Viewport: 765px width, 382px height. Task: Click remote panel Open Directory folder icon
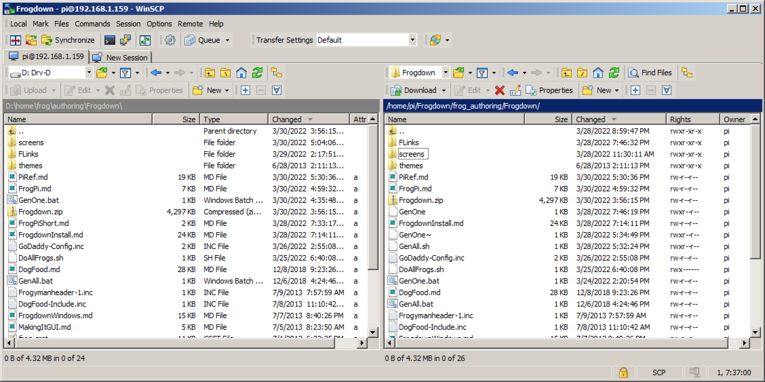click(459, 73)
